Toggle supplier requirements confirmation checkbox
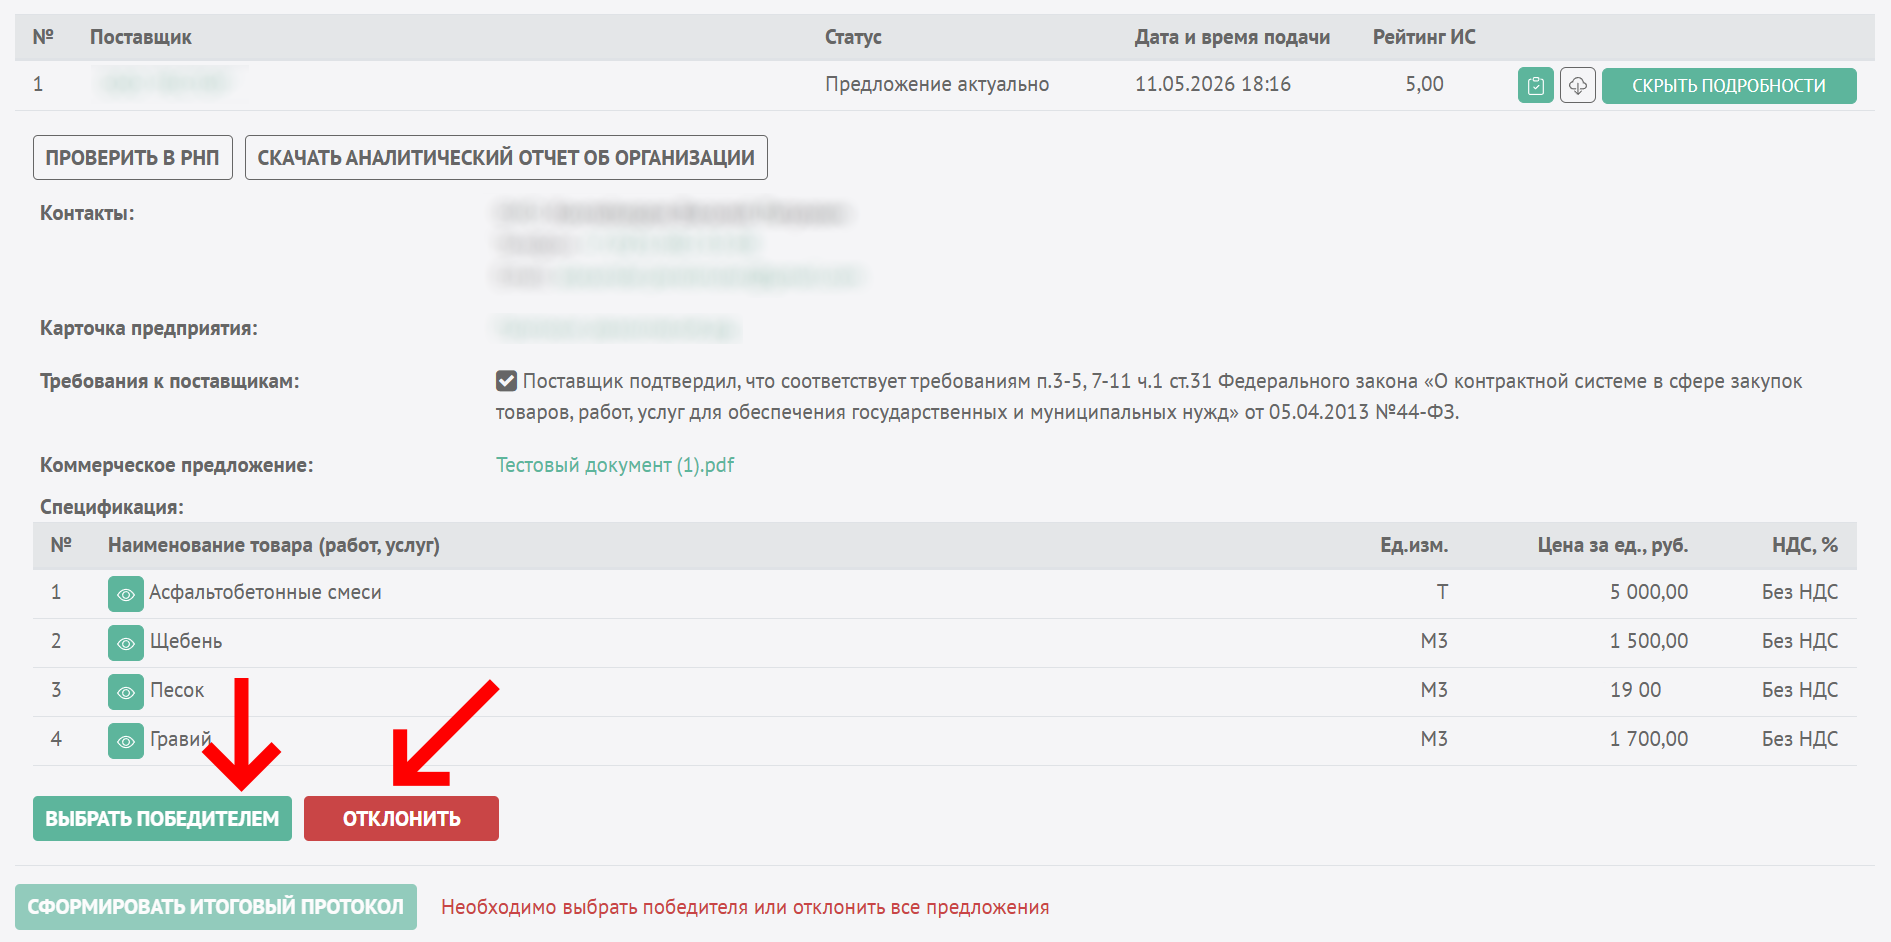Viewport: 1891px width, 942px height. (x=506, y=381)
